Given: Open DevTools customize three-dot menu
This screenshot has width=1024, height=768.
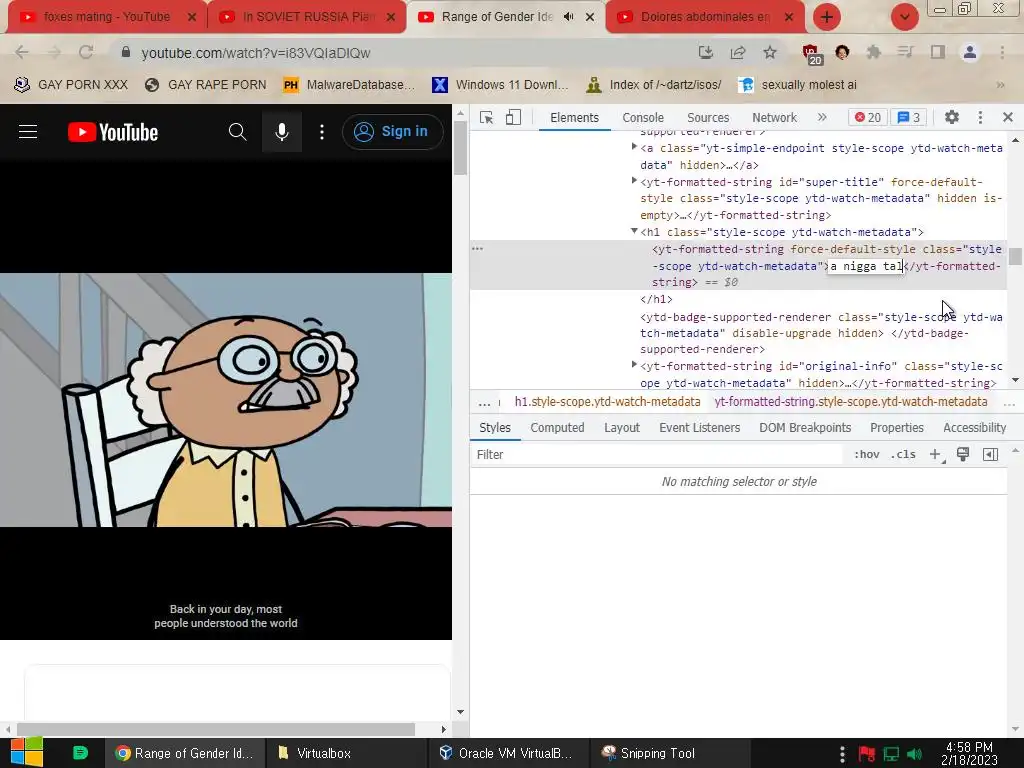Looking at the screenshot, I should point(980,118).
